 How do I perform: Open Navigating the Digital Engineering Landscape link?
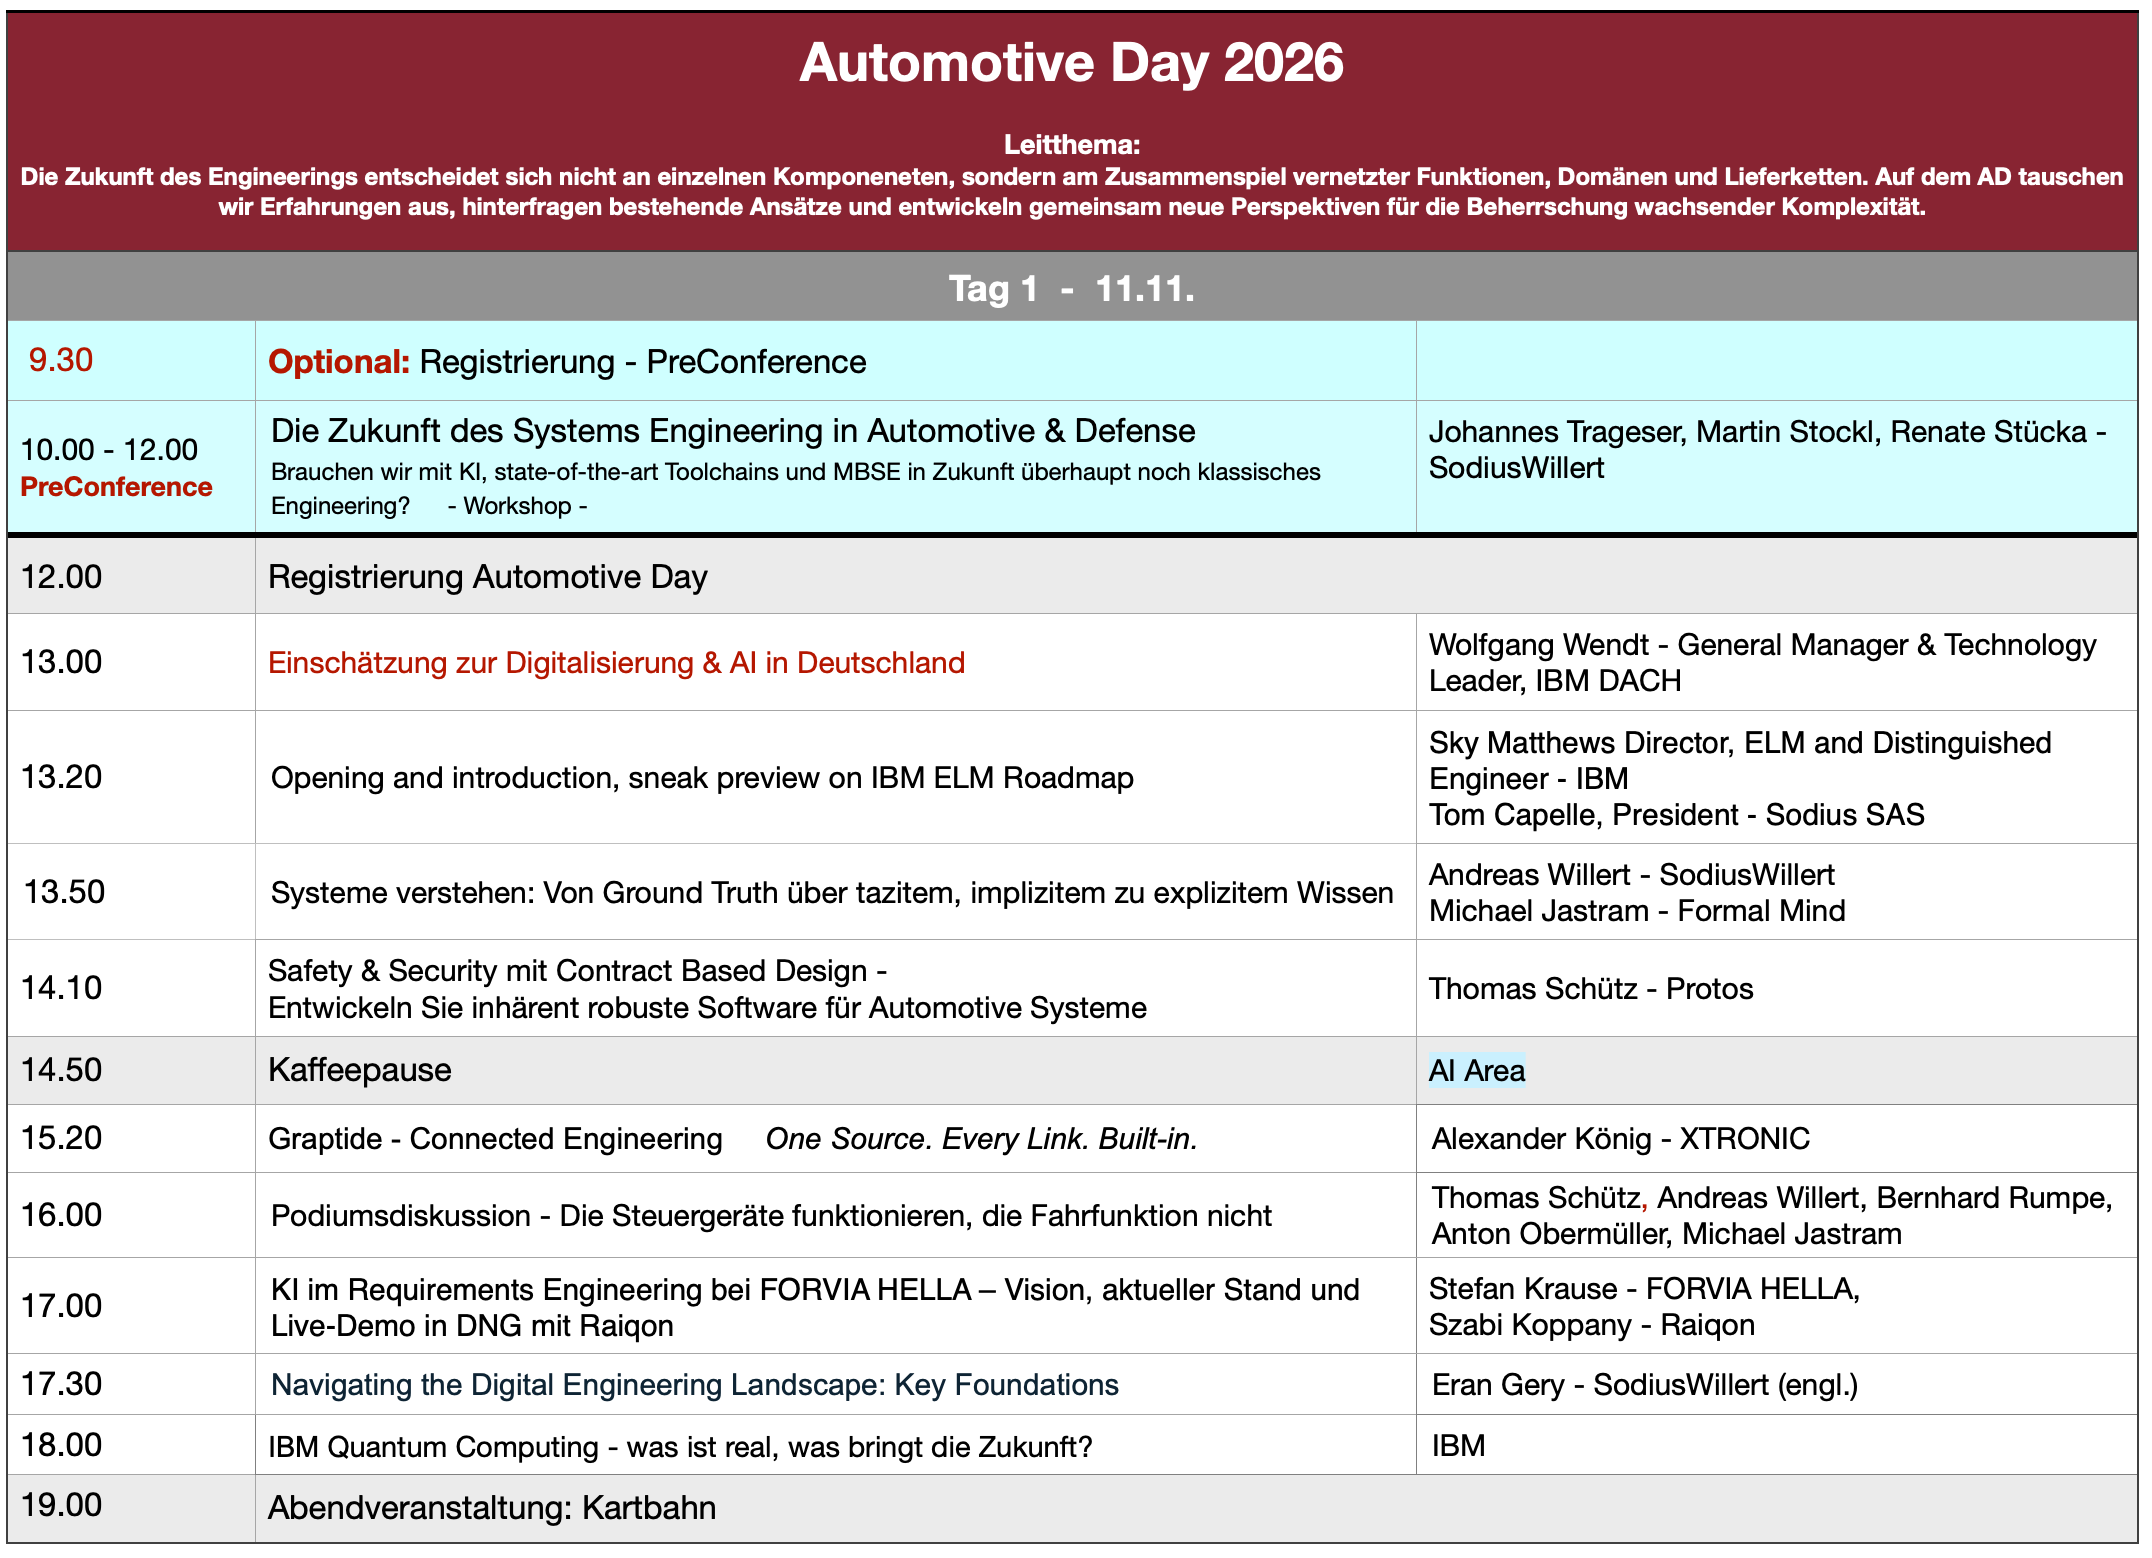(694, 1385)
